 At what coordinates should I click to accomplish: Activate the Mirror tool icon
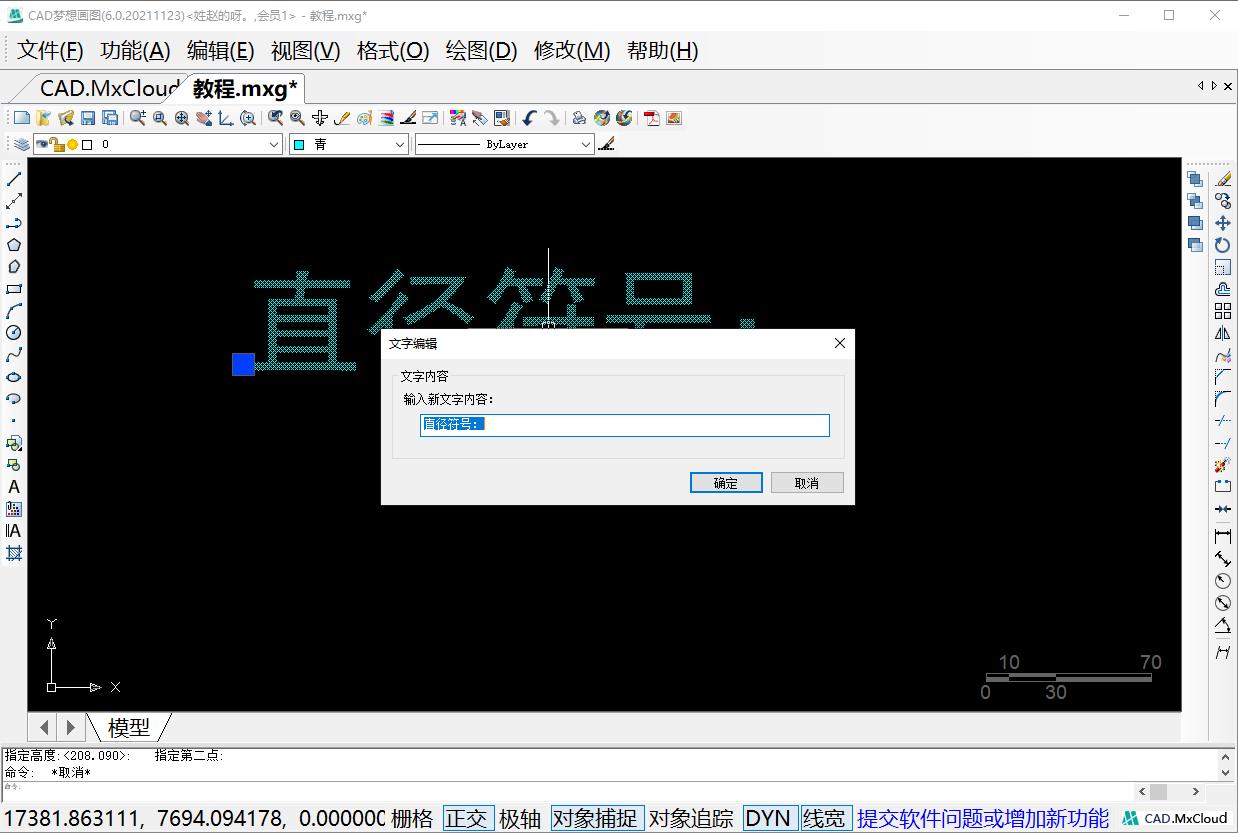tap(1222, 333)
